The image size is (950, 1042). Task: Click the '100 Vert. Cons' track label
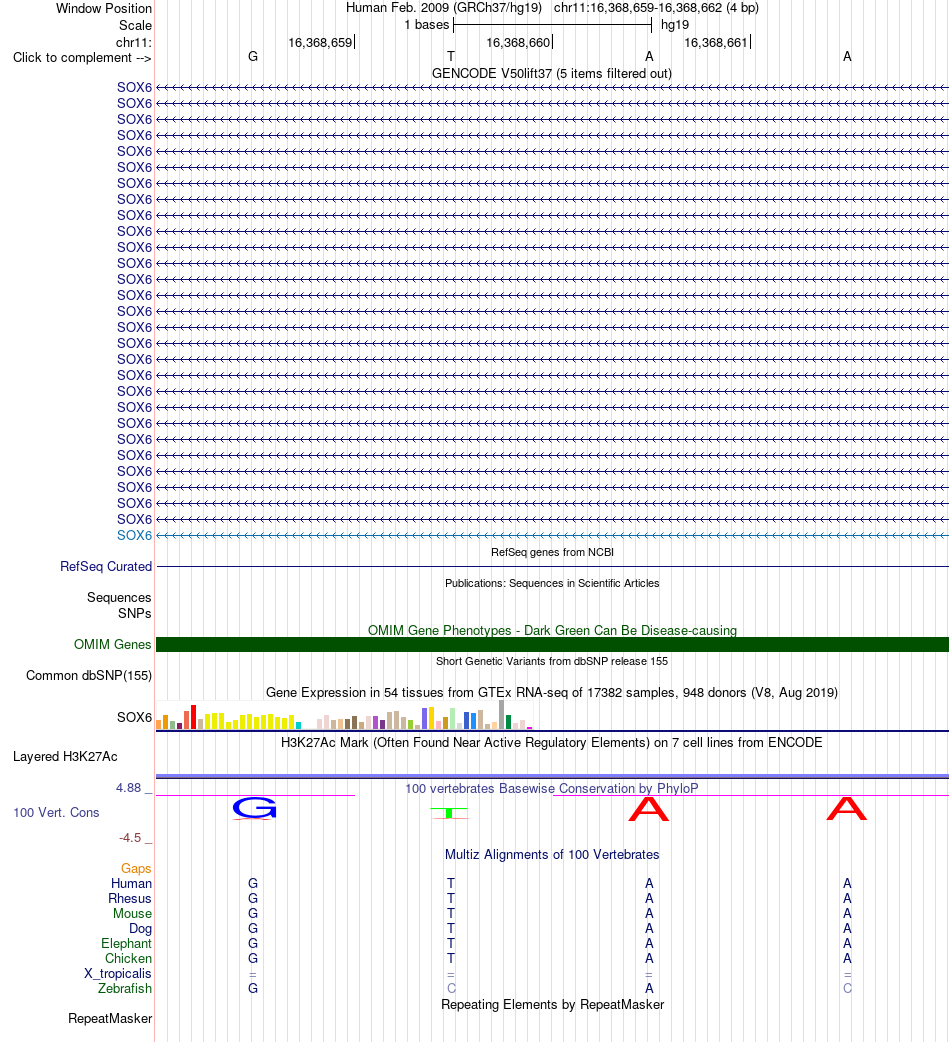56,813
